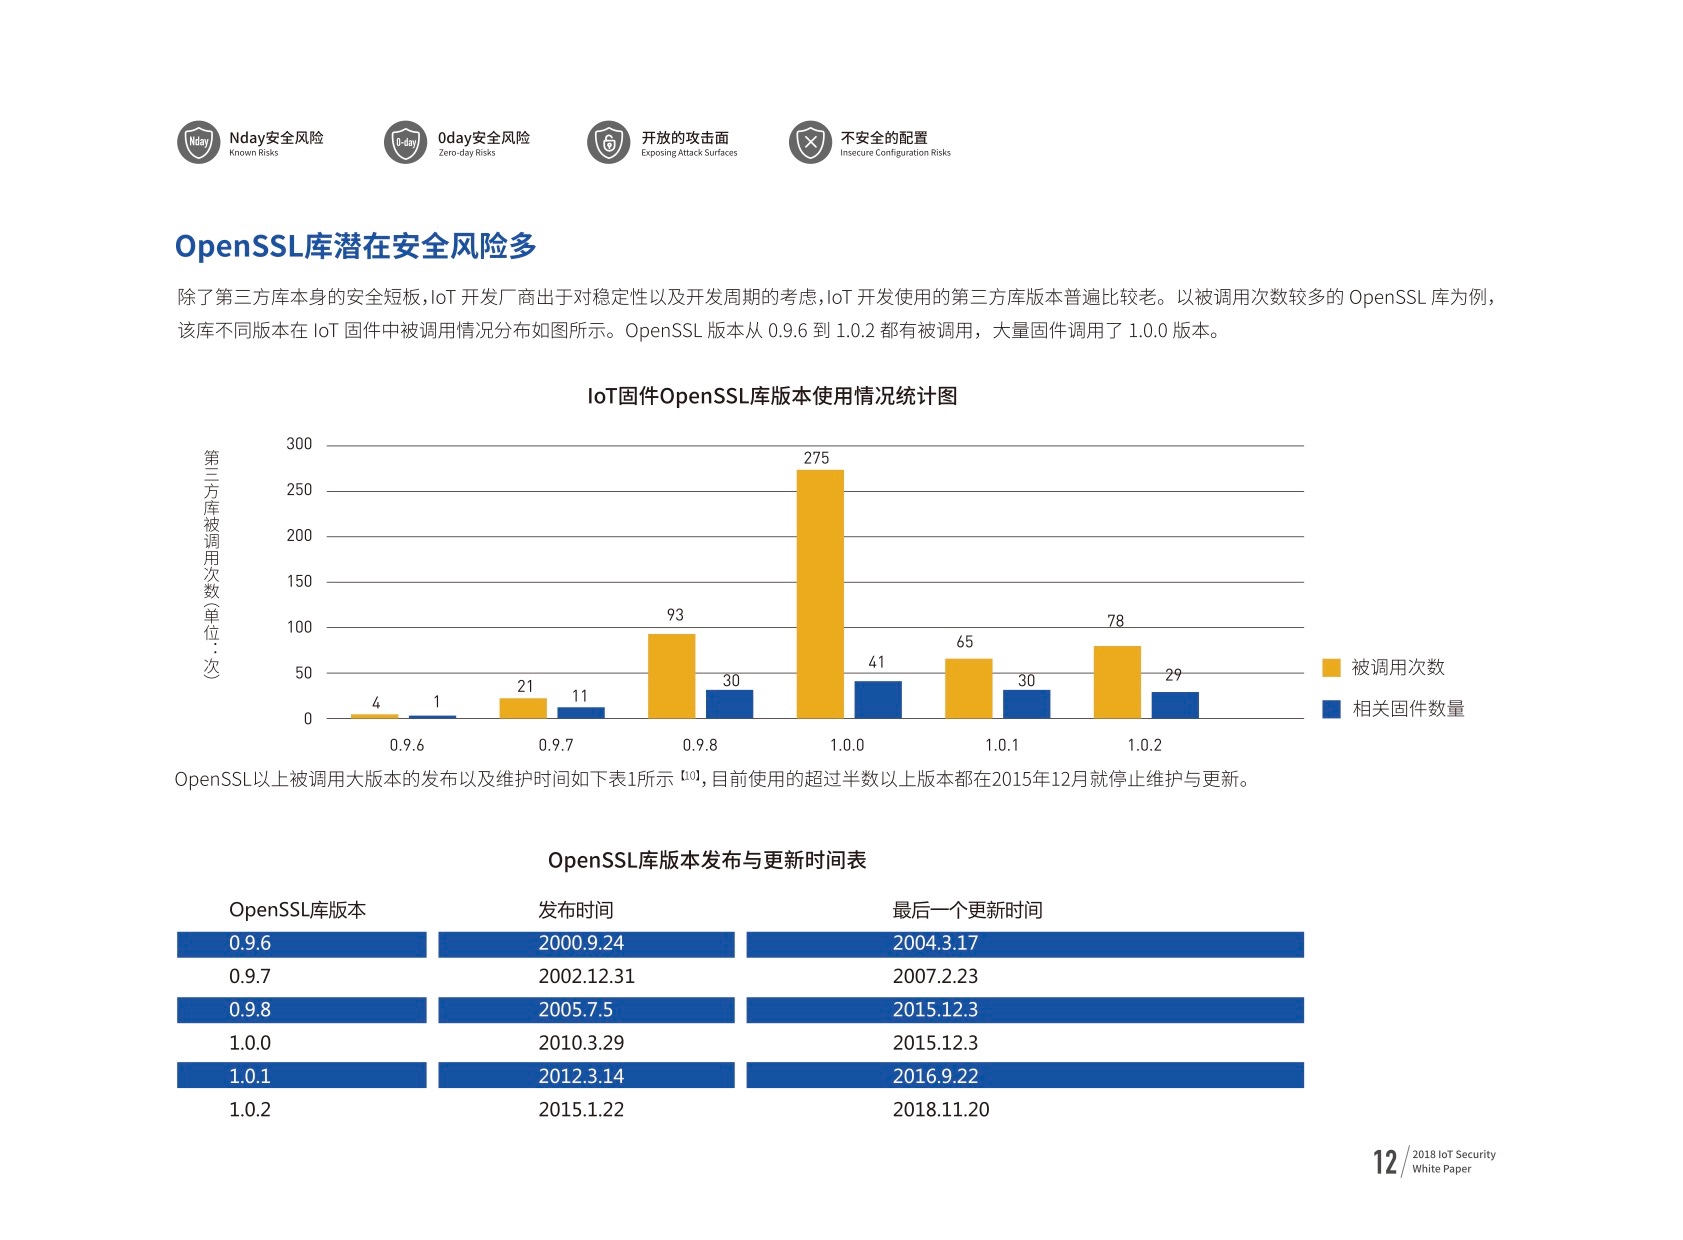Viewport: 1683px width, 1240px height.
Task: Click the chart x-axis label '1.0.2'
Action: (x=1145, y=745)
